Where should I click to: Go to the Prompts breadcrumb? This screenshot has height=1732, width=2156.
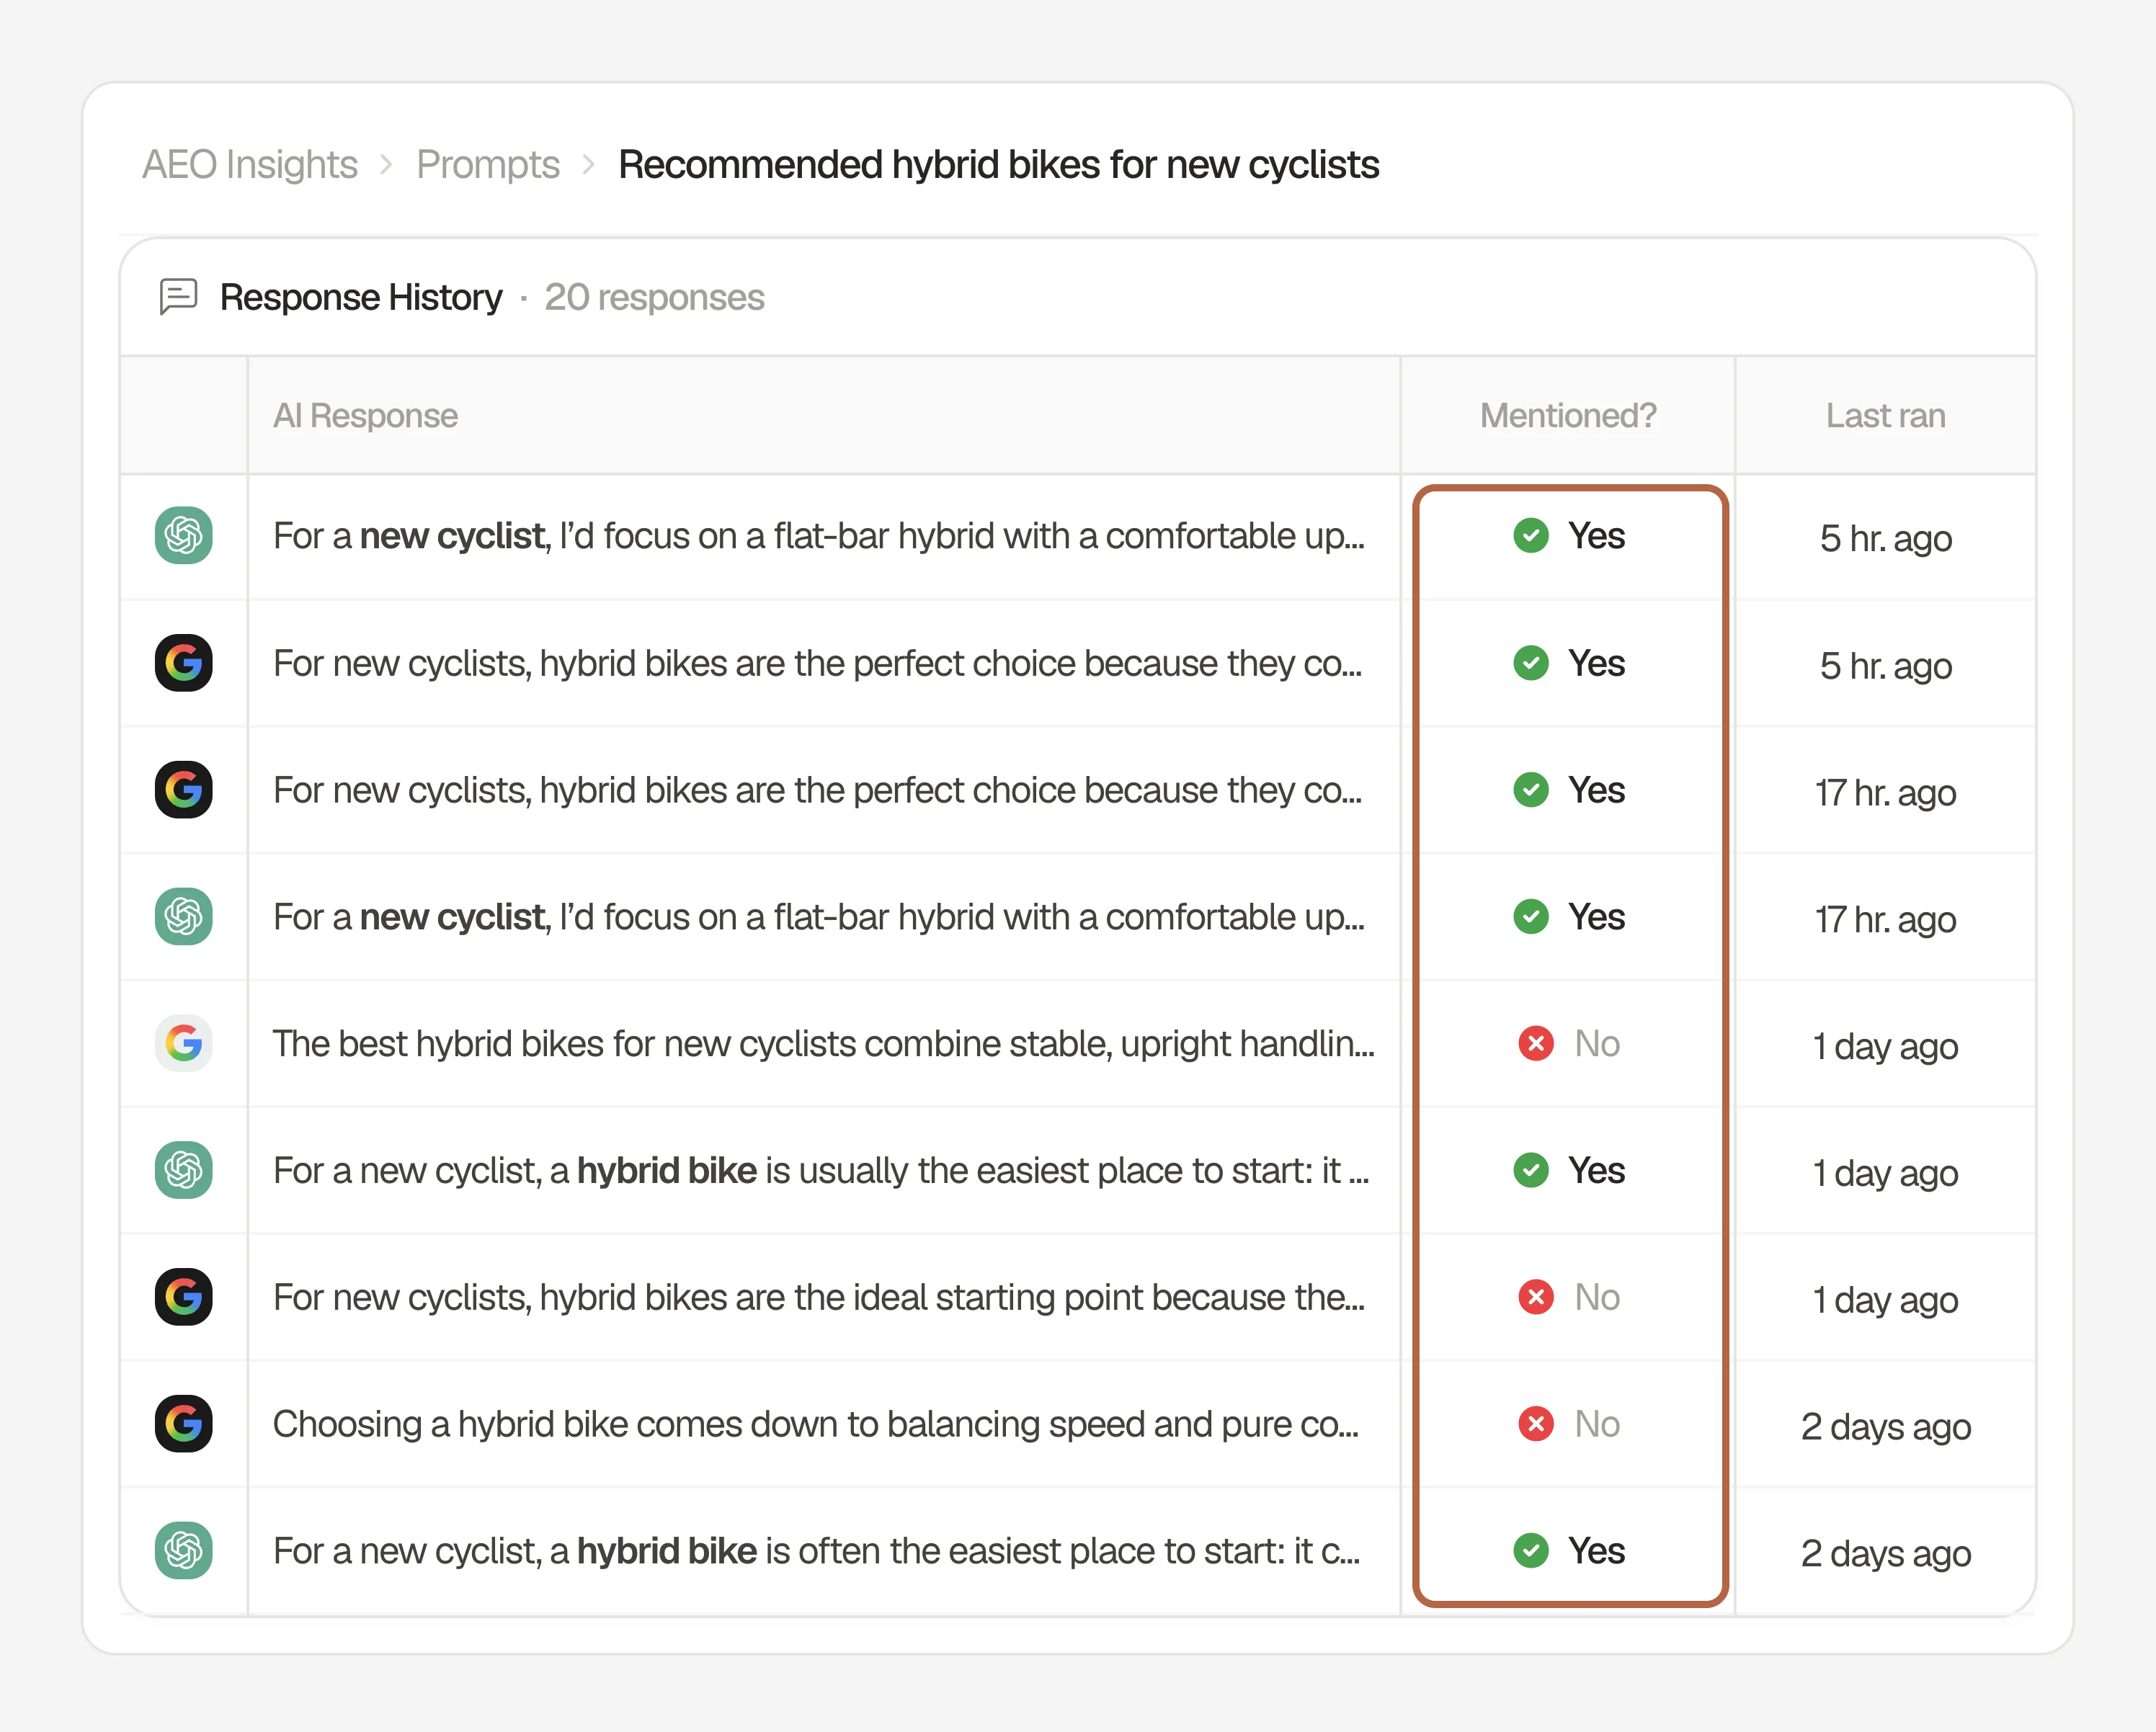[x=488, y=165]
